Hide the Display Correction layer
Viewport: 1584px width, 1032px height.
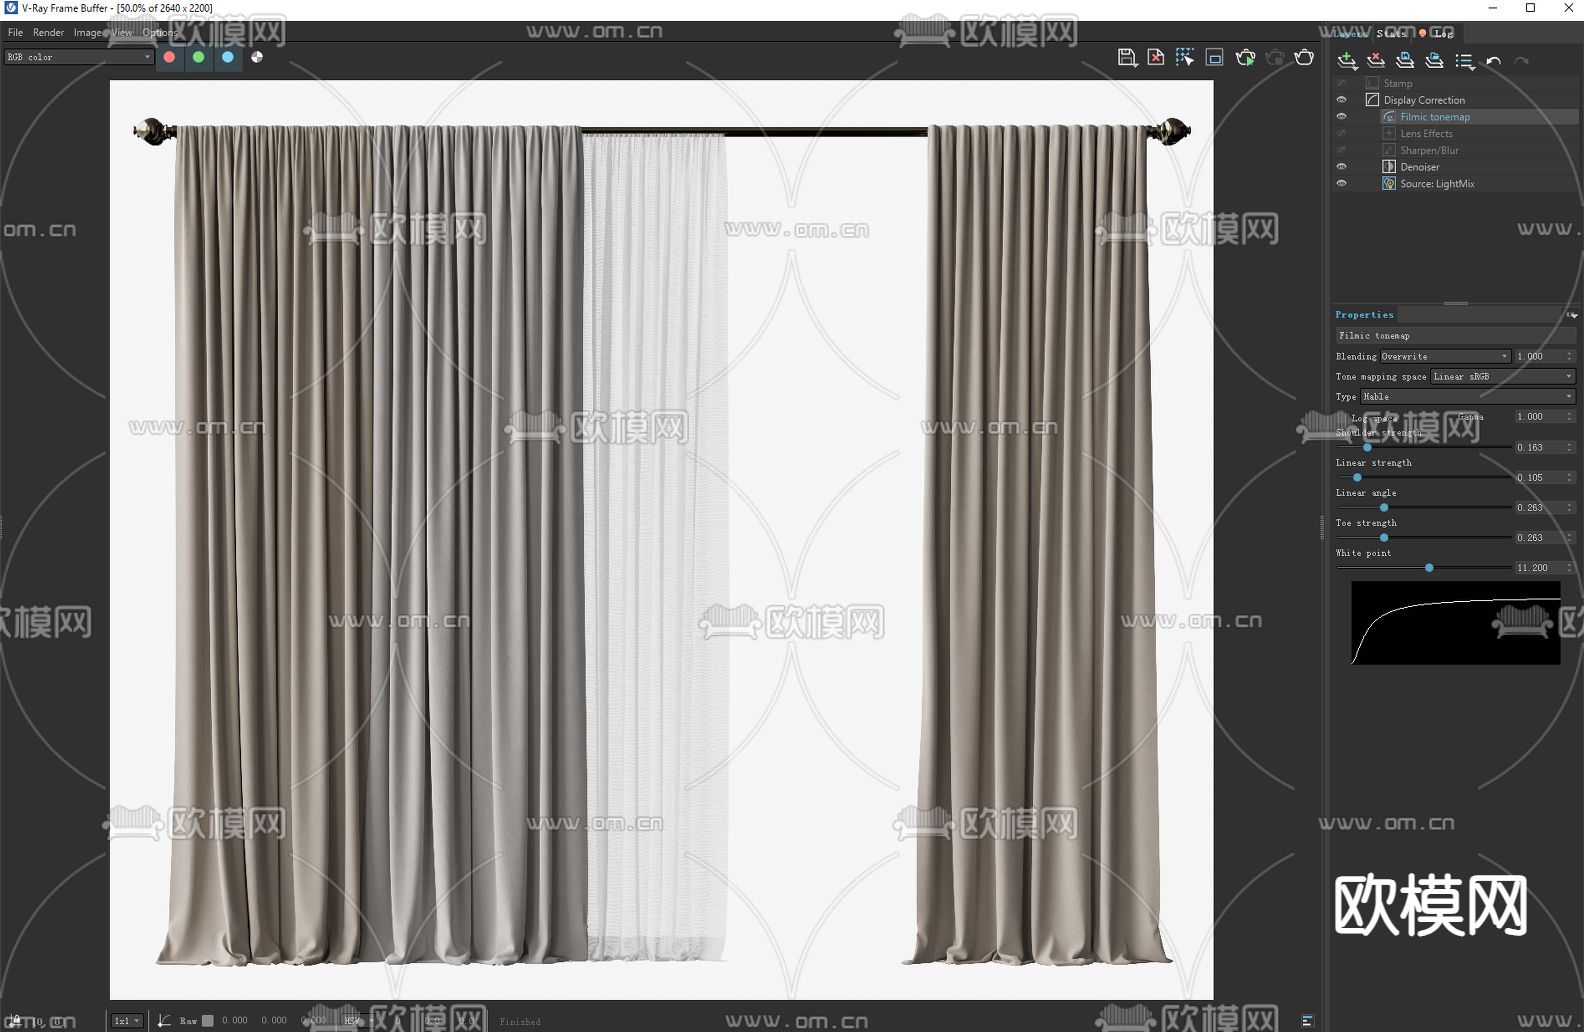click(x=1342, y=100)
